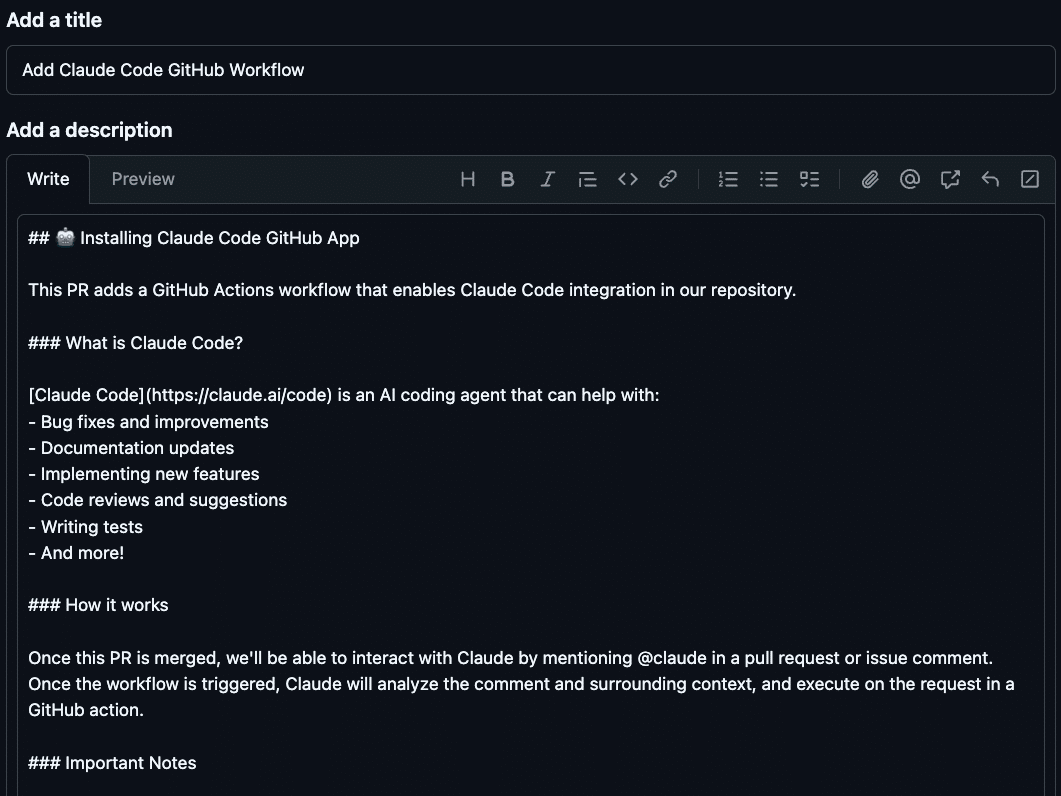Insert a blockquote using the quote icon
The width and height of the screenshot is (1061, 796).
tap(587, 179)
